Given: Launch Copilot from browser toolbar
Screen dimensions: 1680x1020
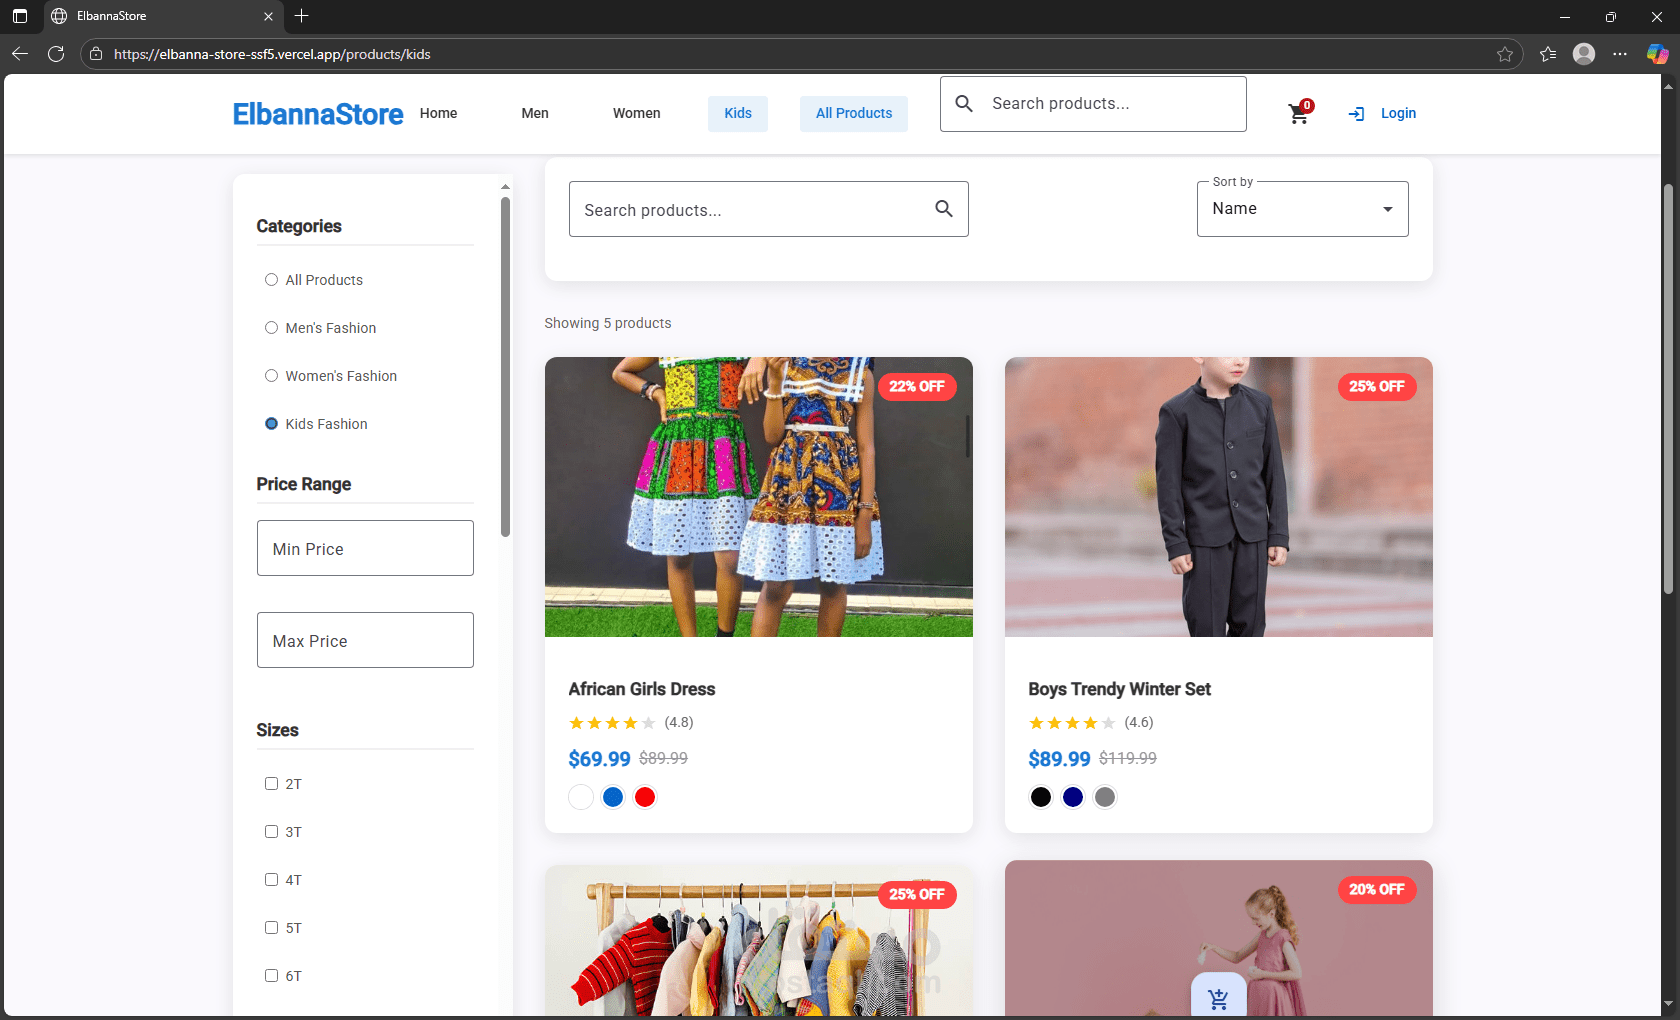Looking at the screenshot, I should pyautogui.click(x=1657, y=54).
